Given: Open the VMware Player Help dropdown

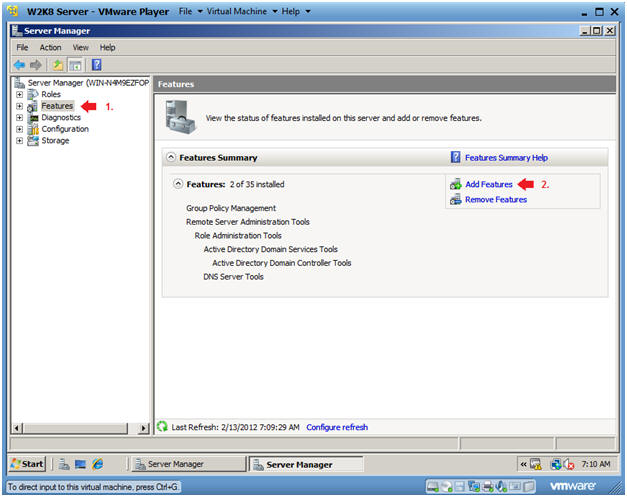Looking at the screenshot, I should [296, 12].
